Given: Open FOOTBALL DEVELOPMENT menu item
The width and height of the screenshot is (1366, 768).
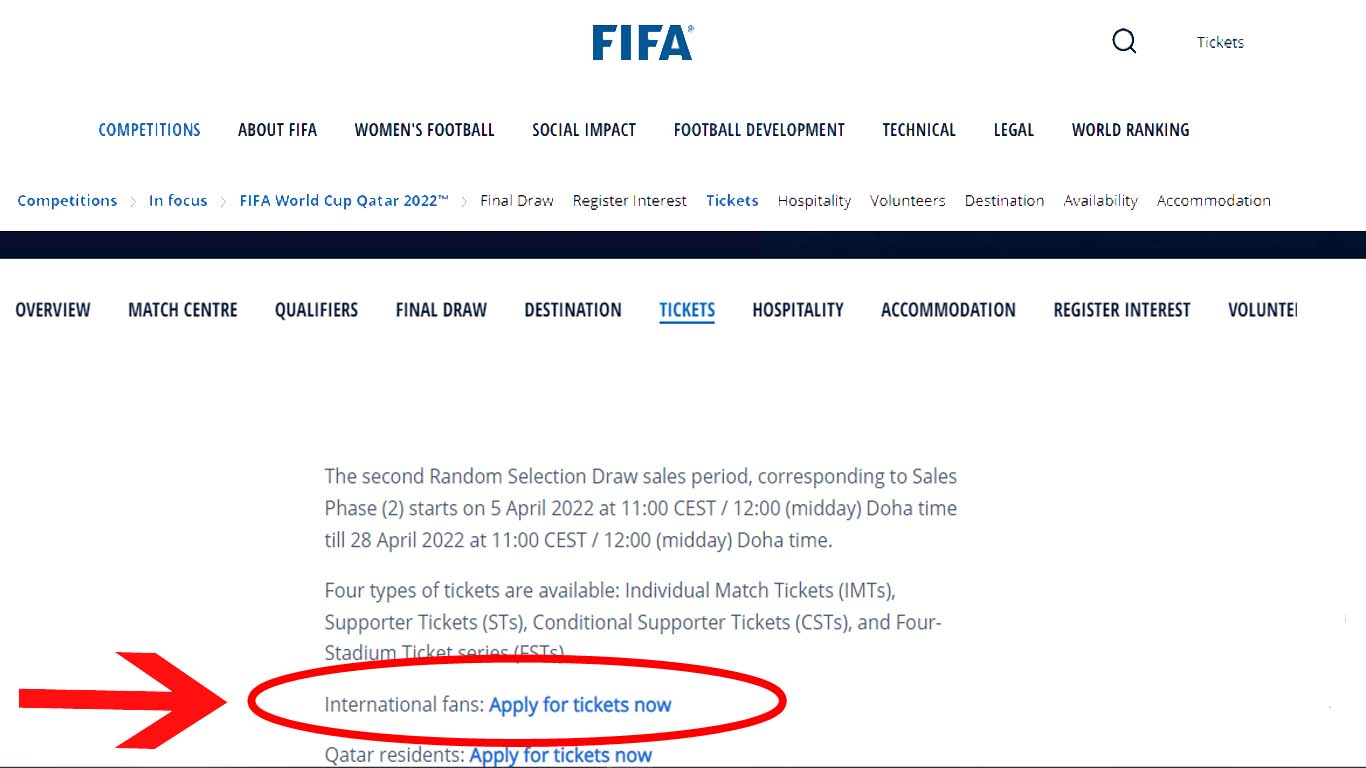Looking at the screenshot, I should click(x=759, y=129).
